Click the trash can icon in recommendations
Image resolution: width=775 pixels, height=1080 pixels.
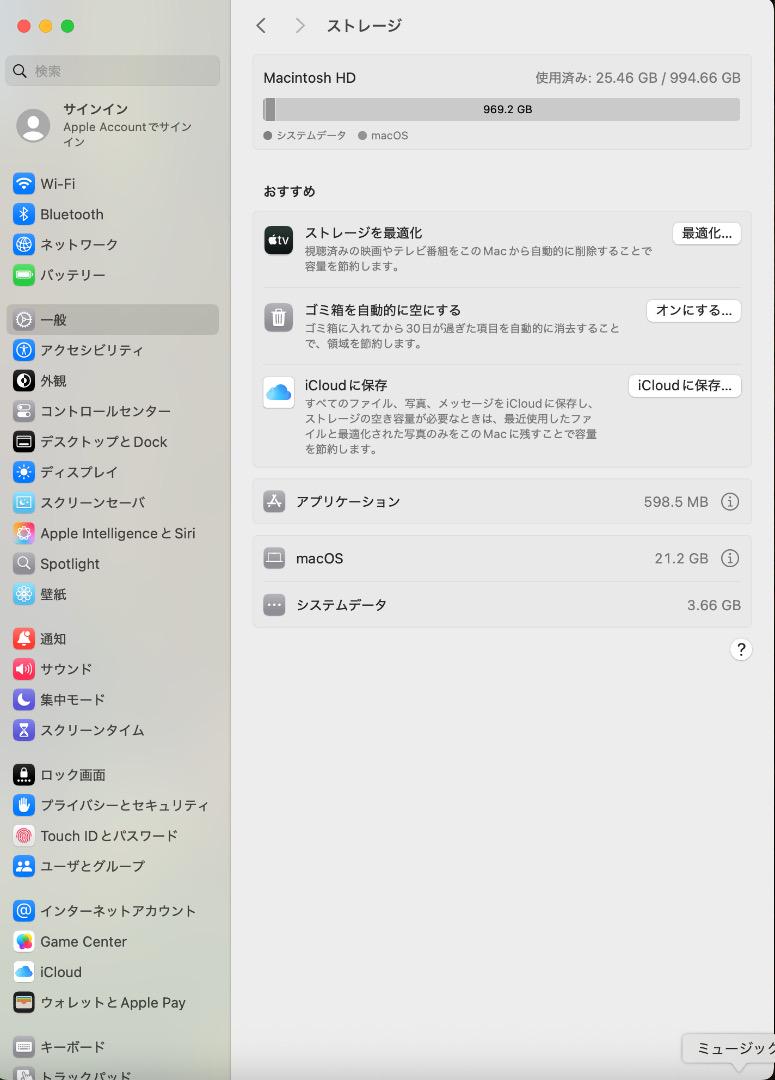[x=278, y=318]
